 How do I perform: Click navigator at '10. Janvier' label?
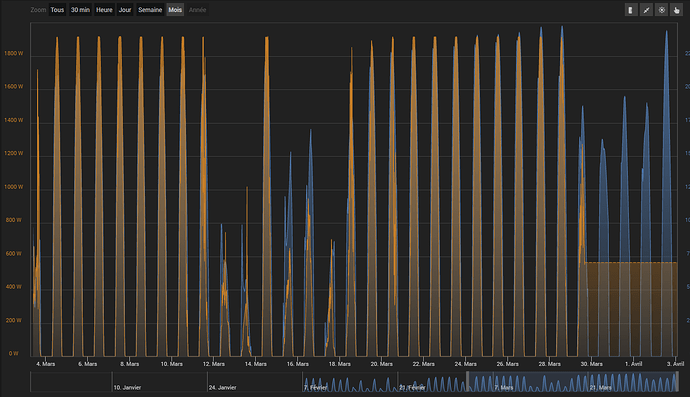pos(128,387)
